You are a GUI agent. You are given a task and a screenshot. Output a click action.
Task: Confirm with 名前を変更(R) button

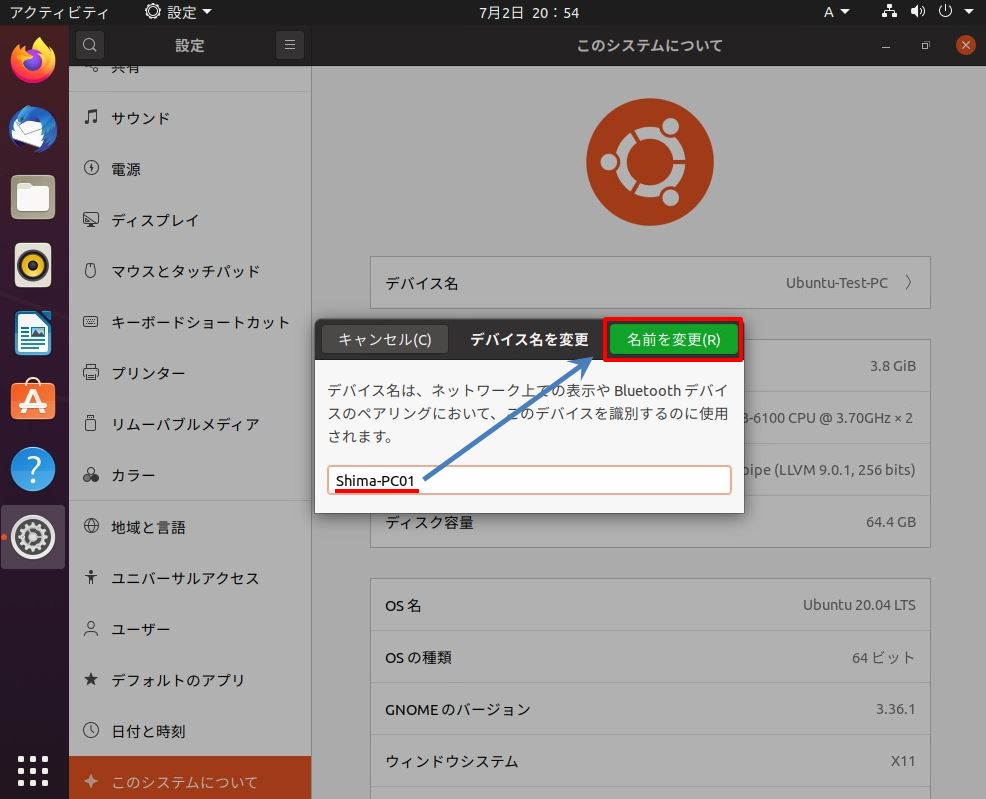click(673, 339)
